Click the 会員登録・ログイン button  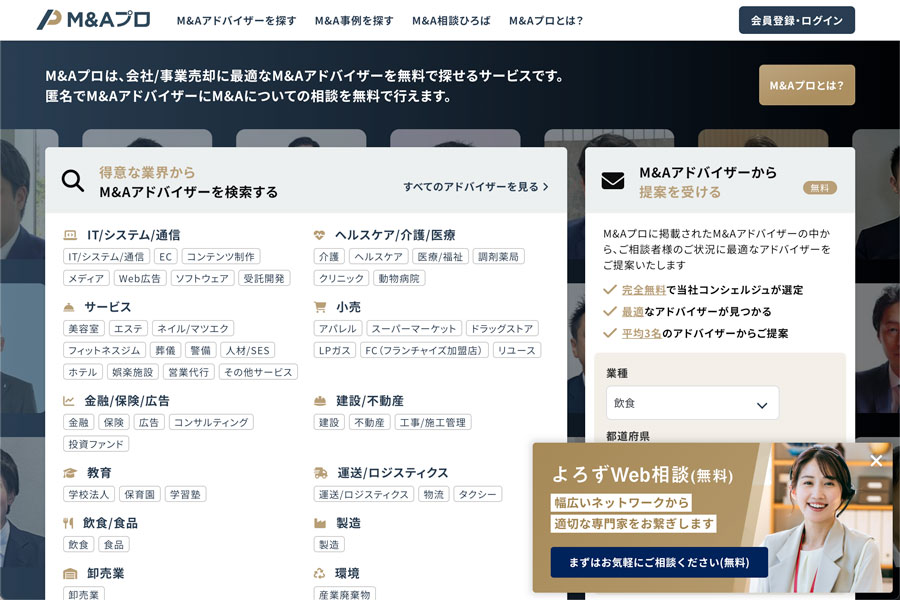pos(797,20)
